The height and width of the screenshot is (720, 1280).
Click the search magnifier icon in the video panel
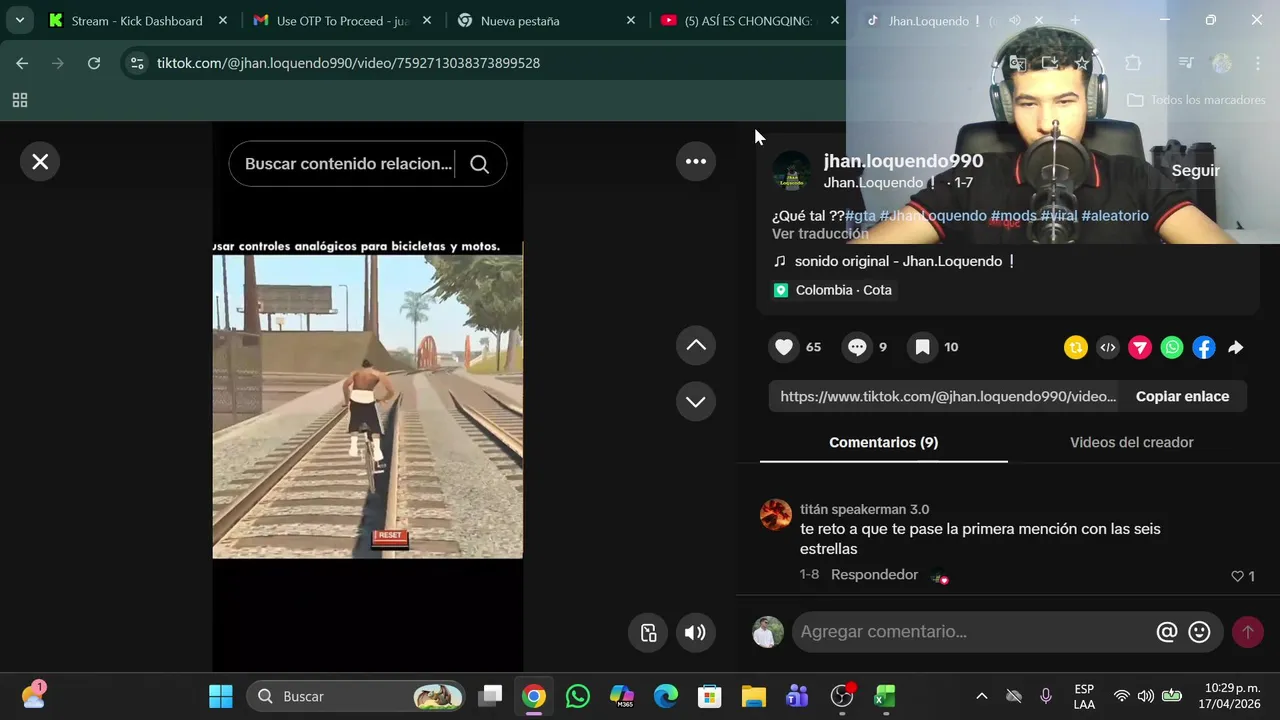coord(480,164)
